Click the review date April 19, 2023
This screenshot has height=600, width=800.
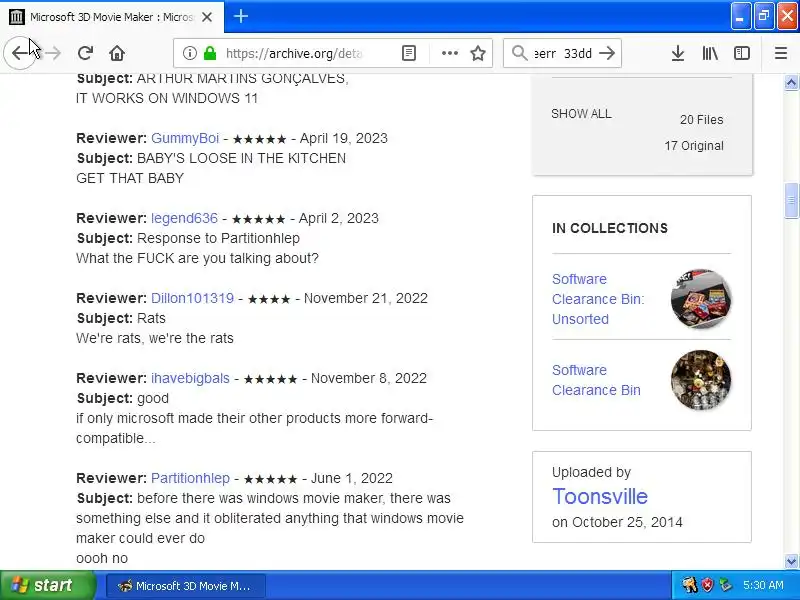coord(343,138)
